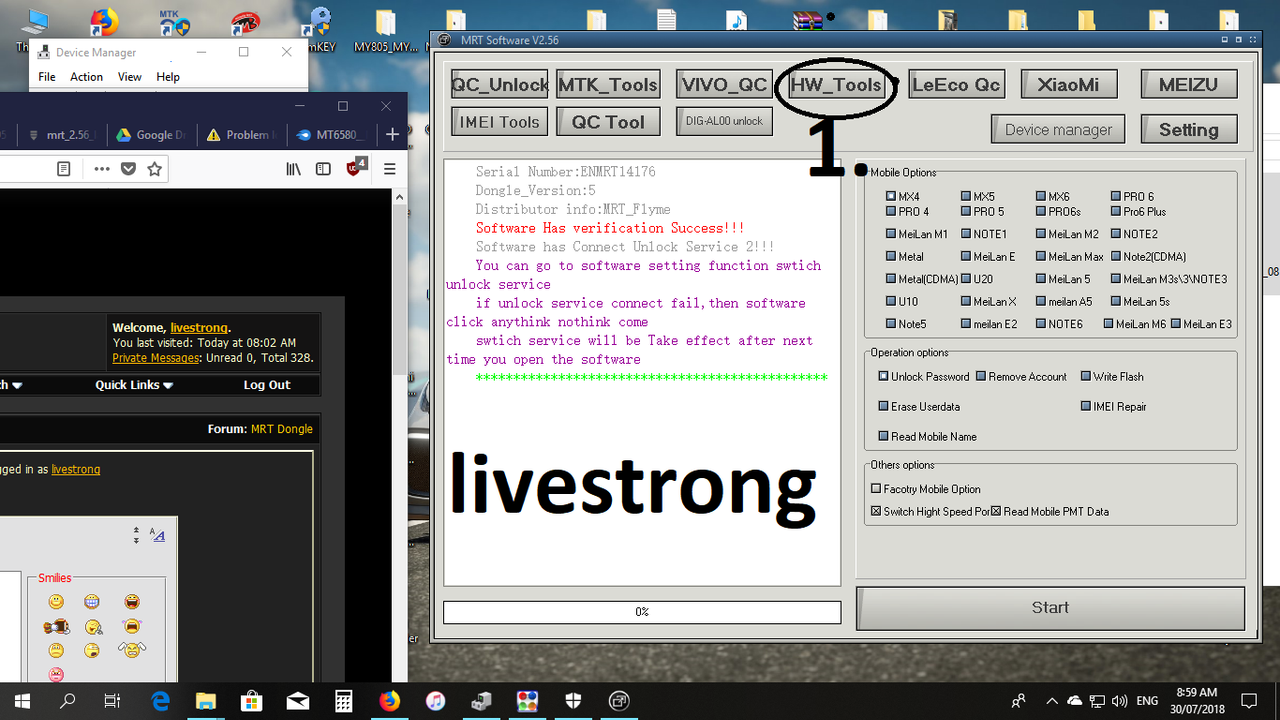Open Firefox page actions three-dot menu

[102, 169]
